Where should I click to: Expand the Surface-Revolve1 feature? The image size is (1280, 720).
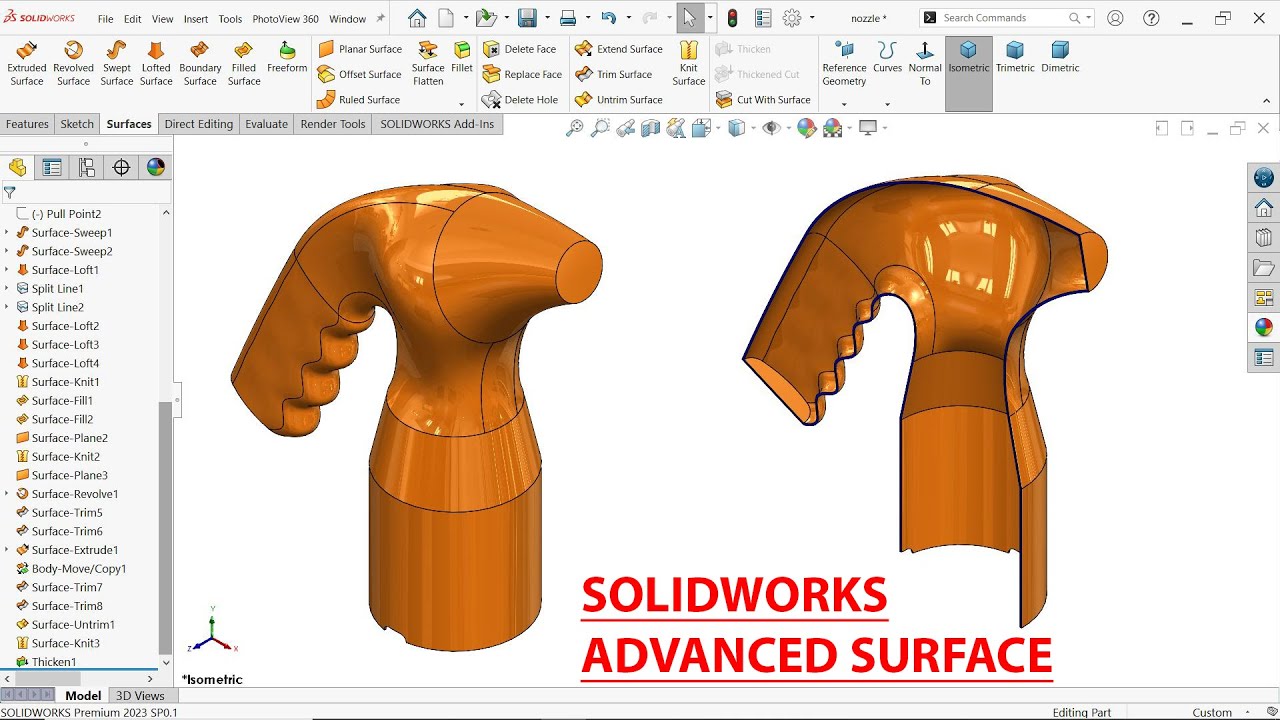click(x=7, y=494)
